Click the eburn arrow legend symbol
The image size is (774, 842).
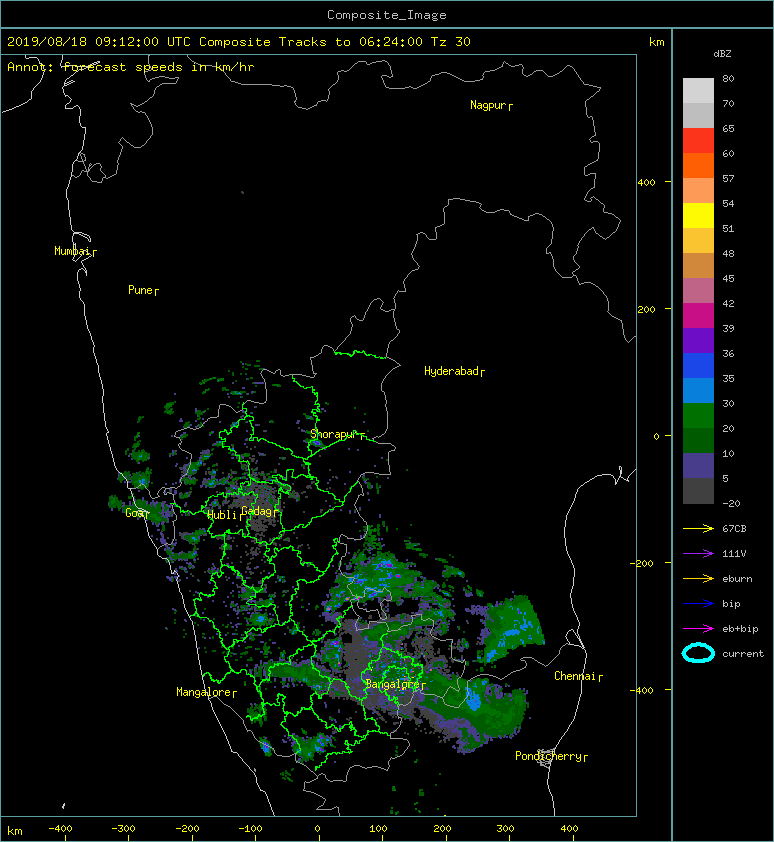[x=698, y=579]
